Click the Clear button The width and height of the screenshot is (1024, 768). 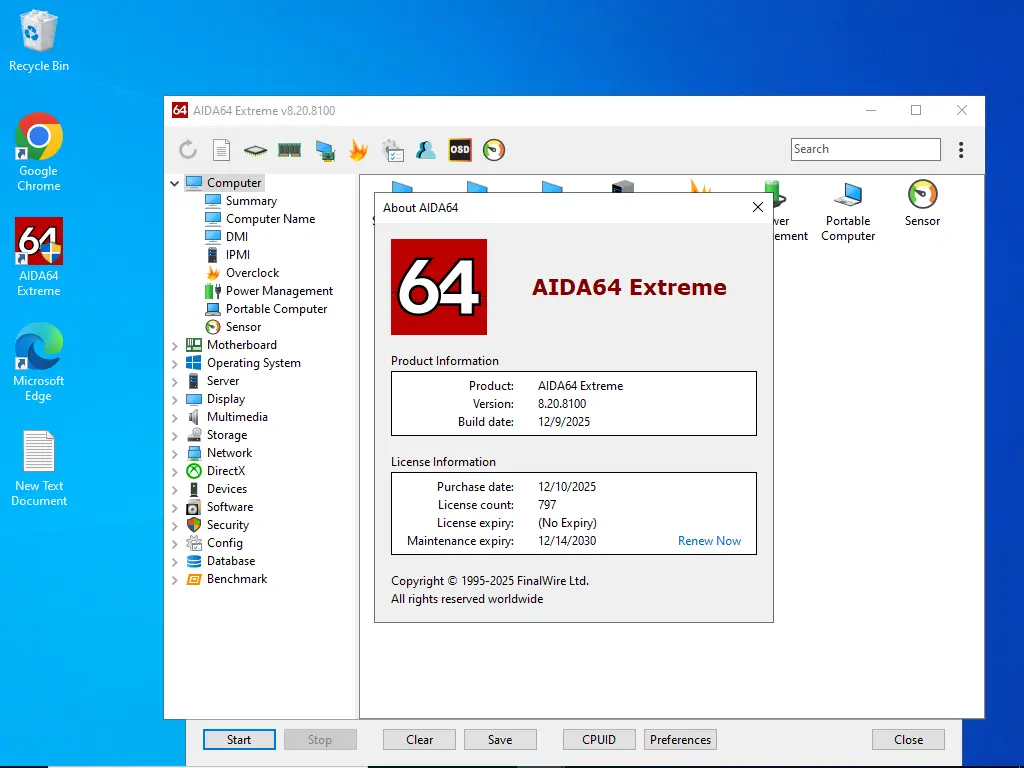click(x=419, y=740)
